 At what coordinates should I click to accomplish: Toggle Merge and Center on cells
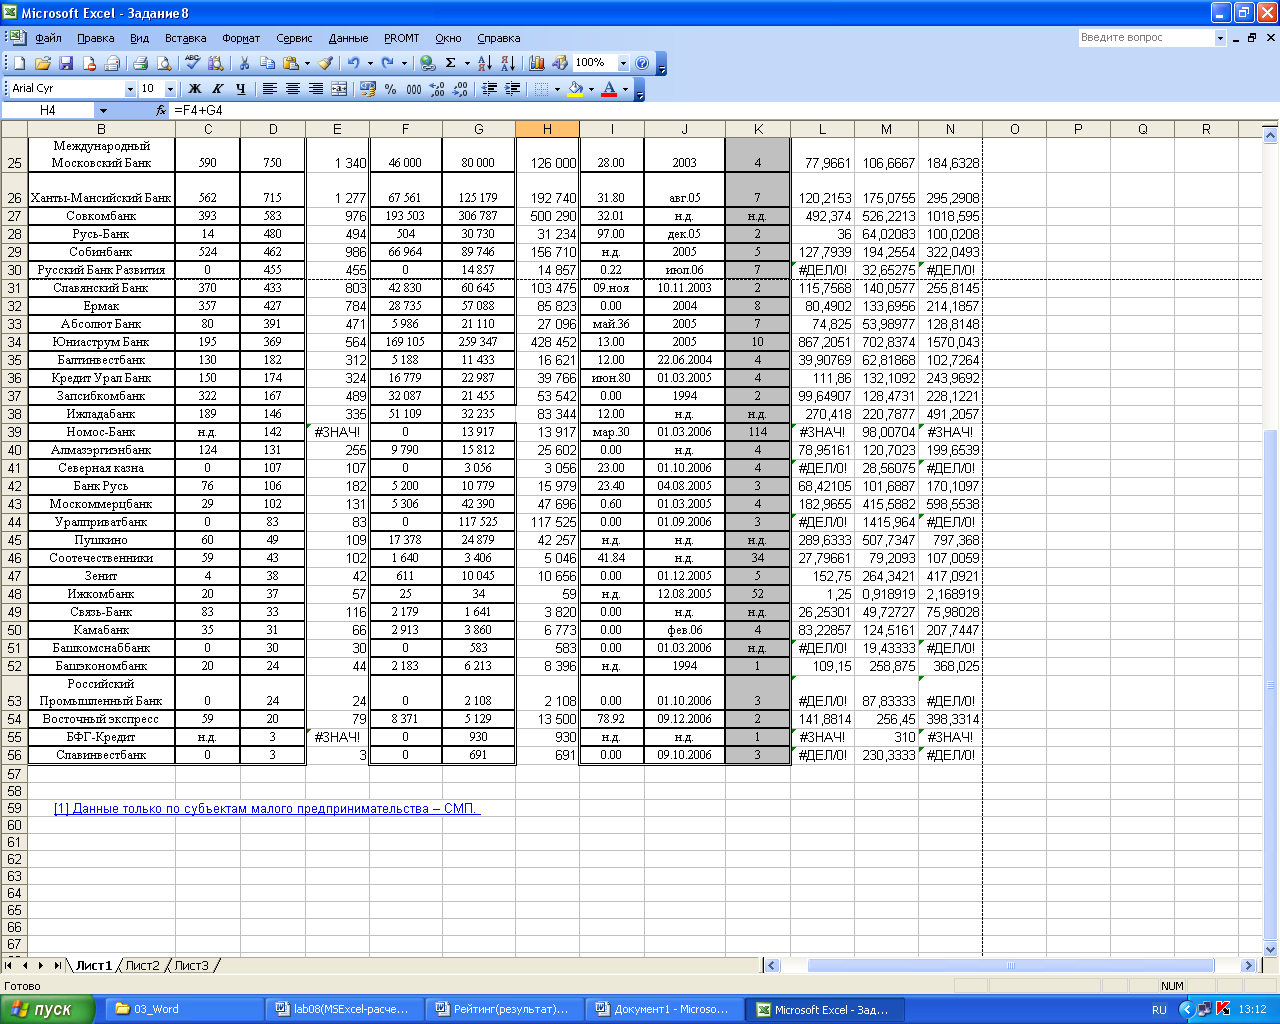pyautogui.click(x=339, y=89)
